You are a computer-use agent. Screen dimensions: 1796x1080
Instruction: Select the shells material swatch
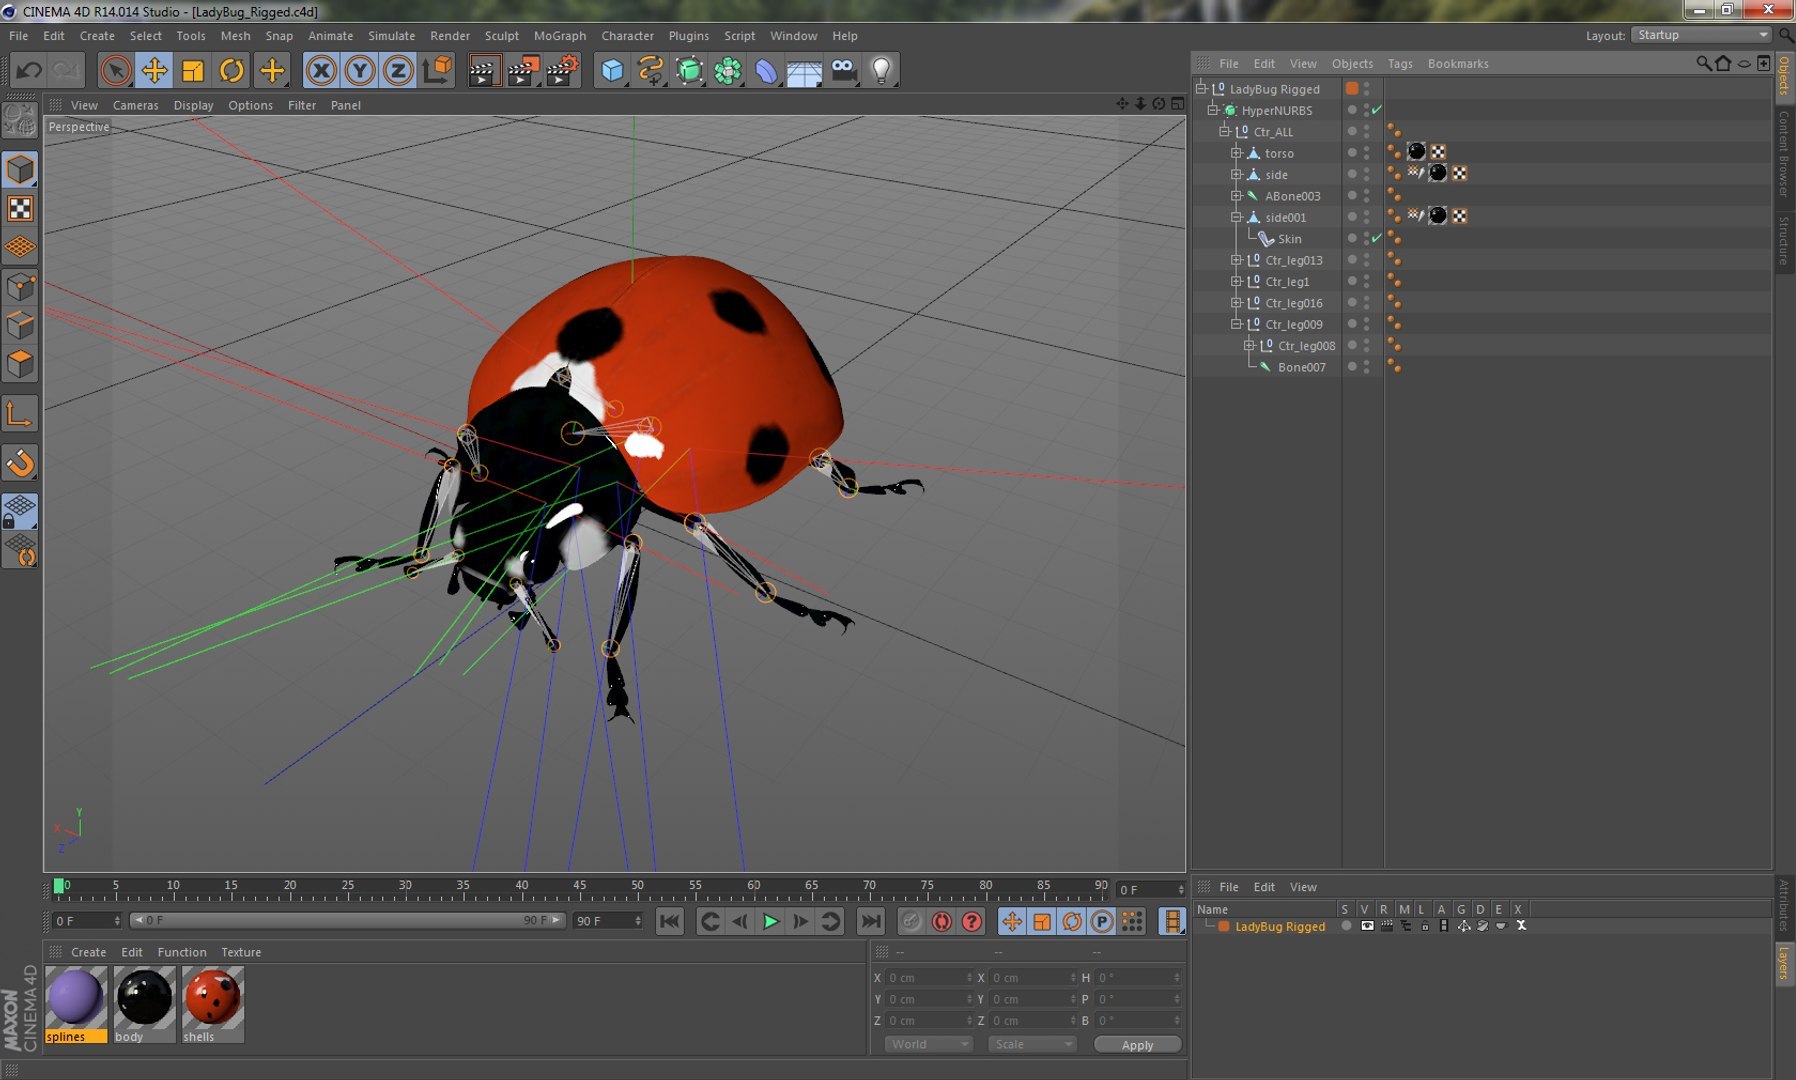(213, 1005)
